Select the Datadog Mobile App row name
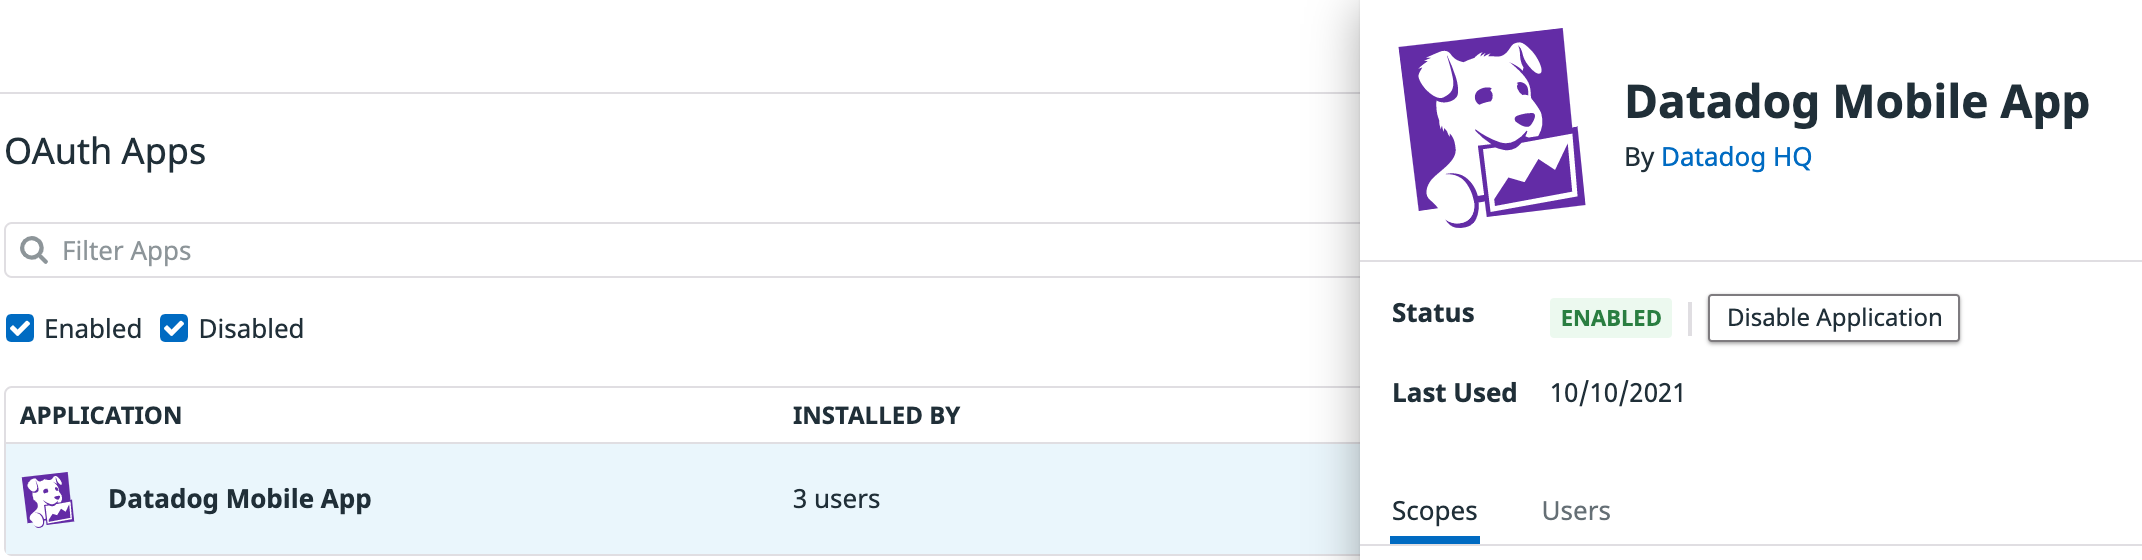Viewport: 2142px width, 560px height. (240, 499)
